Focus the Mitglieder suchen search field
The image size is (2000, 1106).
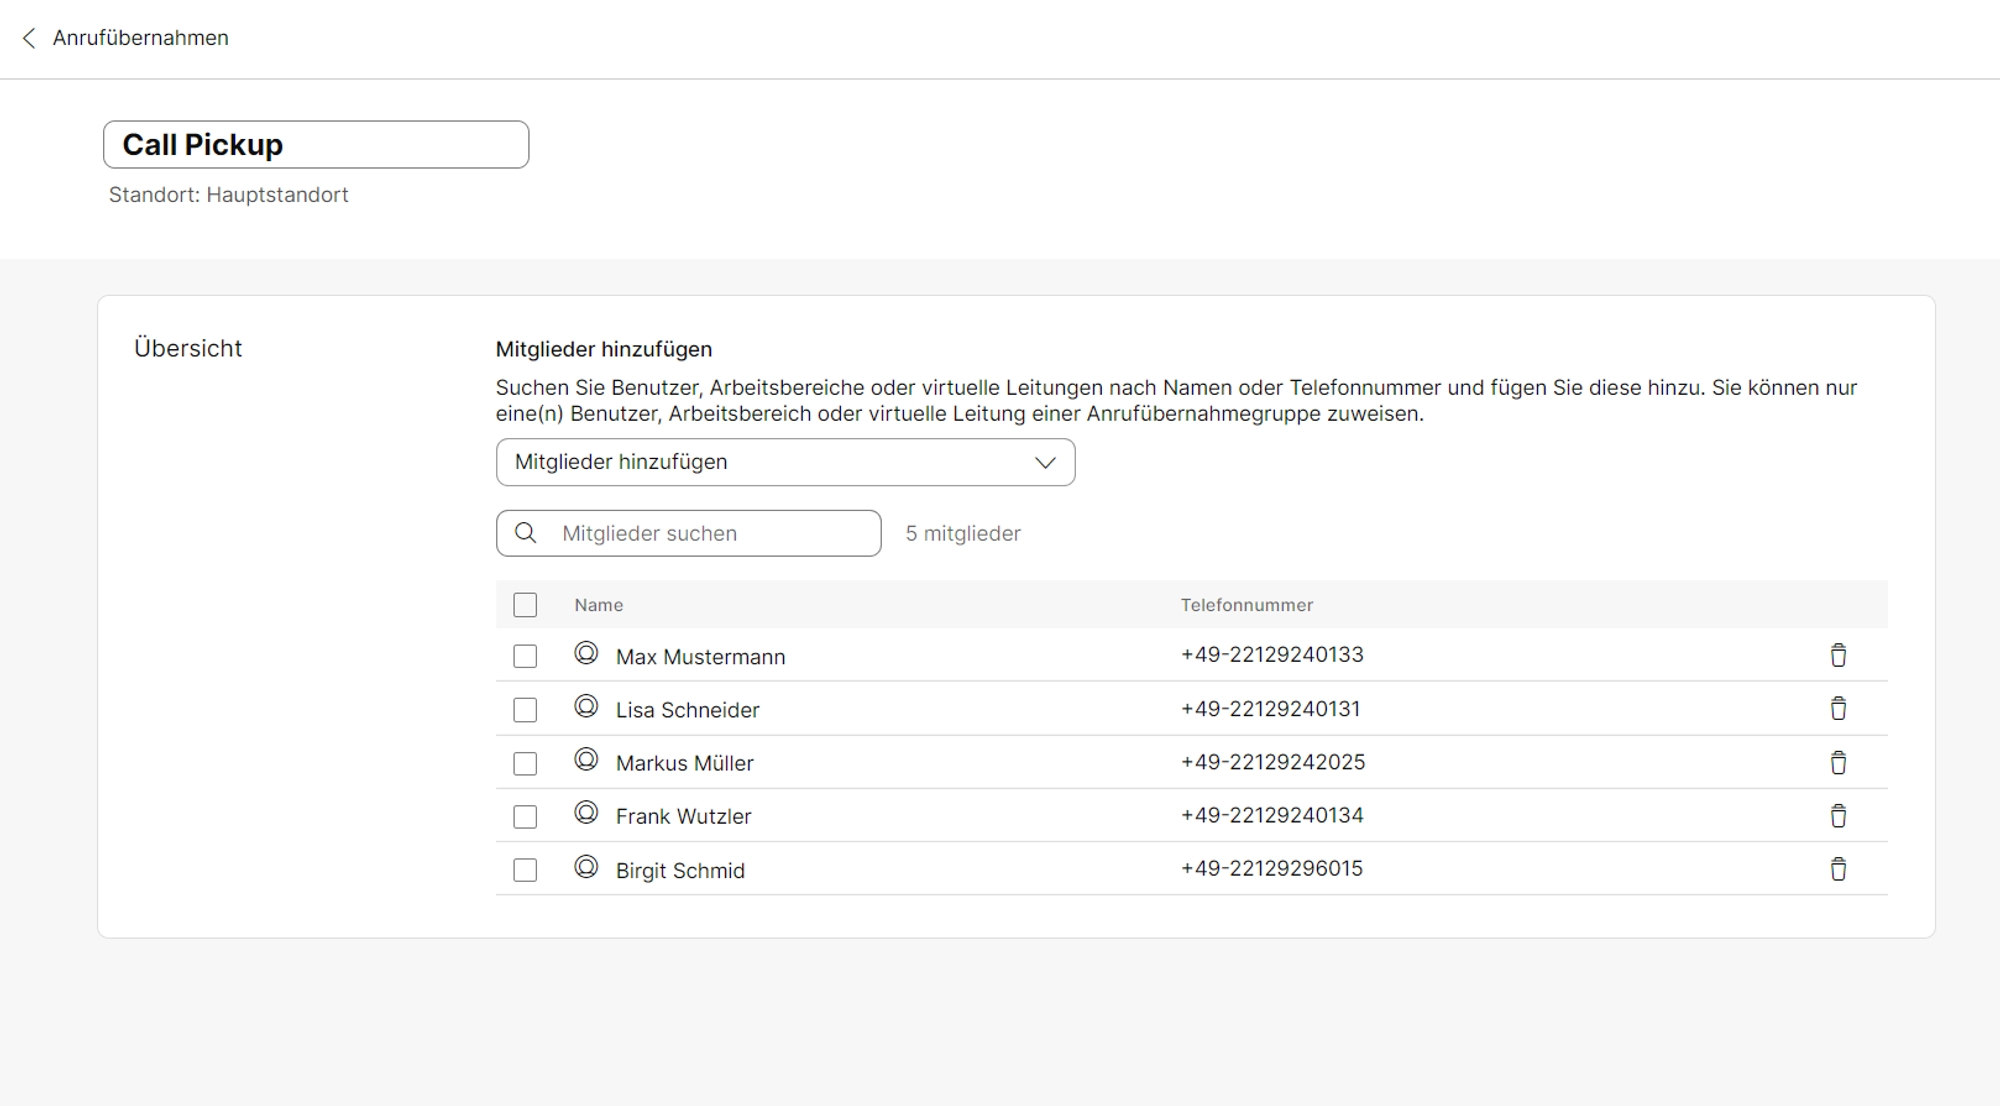tap(710, 533)
